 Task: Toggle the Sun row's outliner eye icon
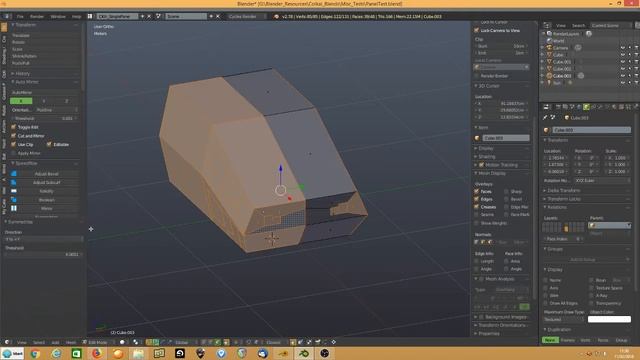(x=623, y=83)
